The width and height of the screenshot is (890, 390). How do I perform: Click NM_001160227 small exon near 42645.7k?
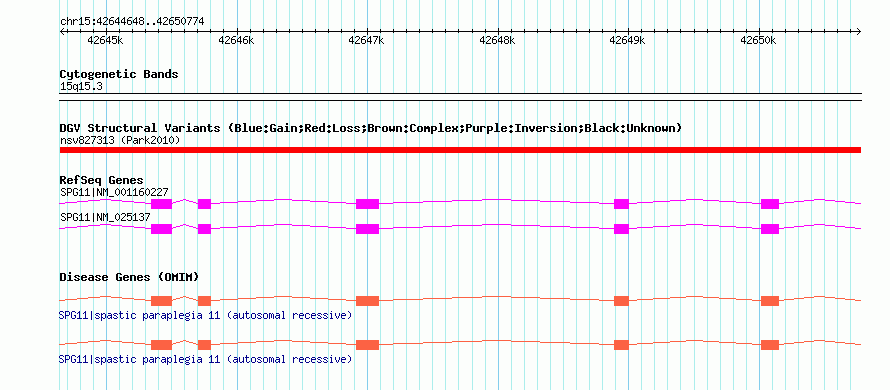(204, 204)
